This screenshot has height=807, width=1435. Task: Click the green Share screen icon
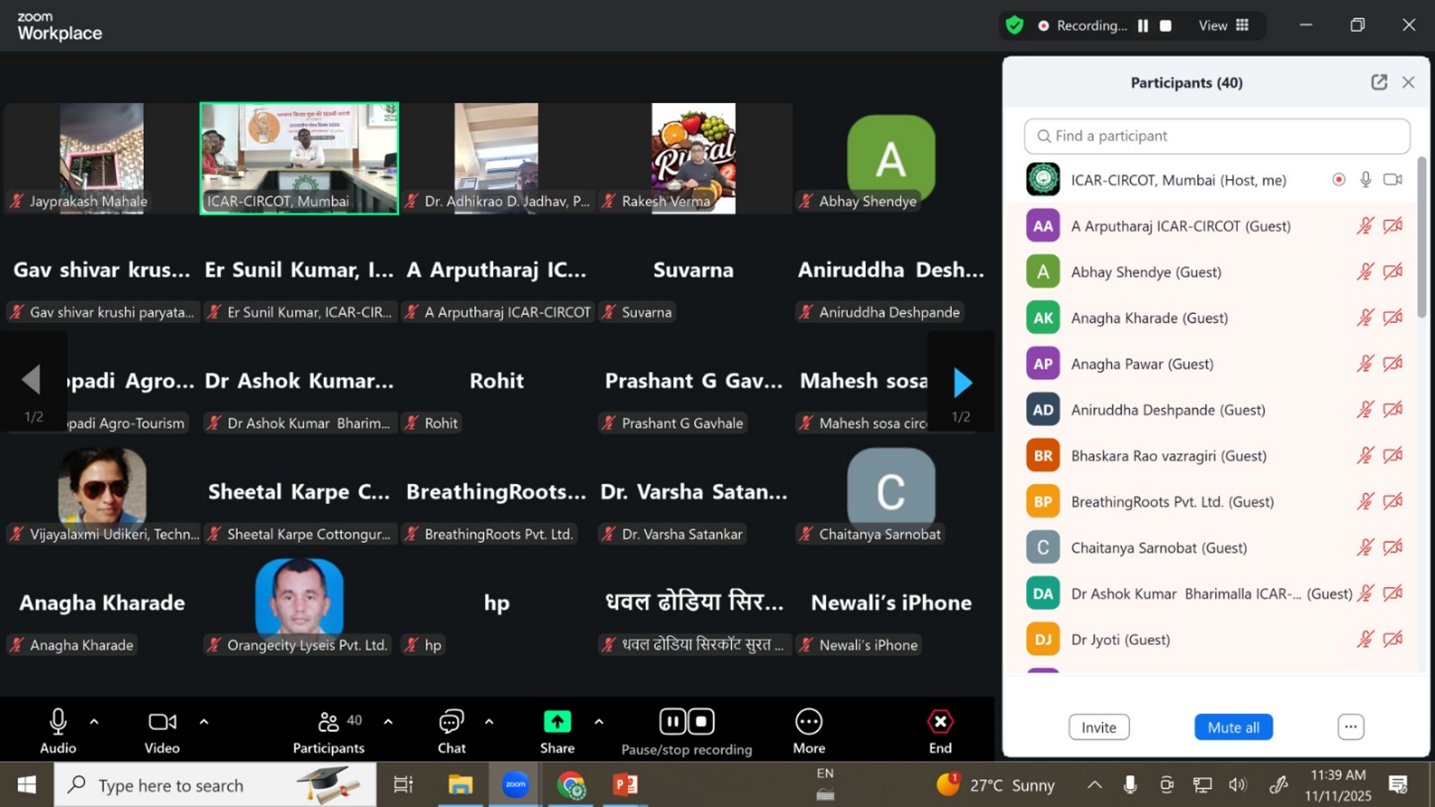pos(557,722)
